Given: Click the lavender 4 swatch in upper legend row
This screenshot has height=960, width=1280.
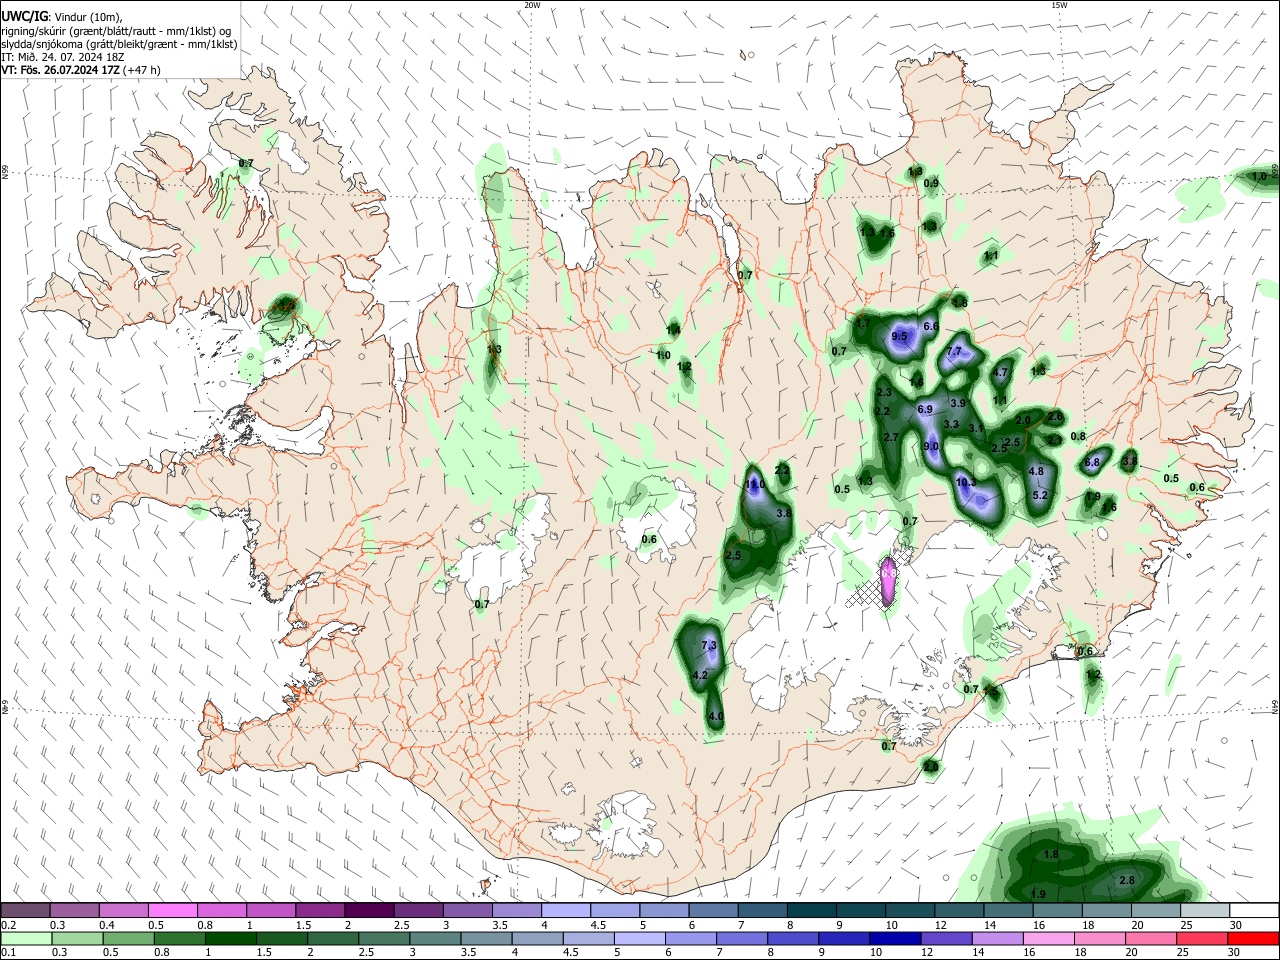Looking at the screenshot, I should (x=566, y=911).
